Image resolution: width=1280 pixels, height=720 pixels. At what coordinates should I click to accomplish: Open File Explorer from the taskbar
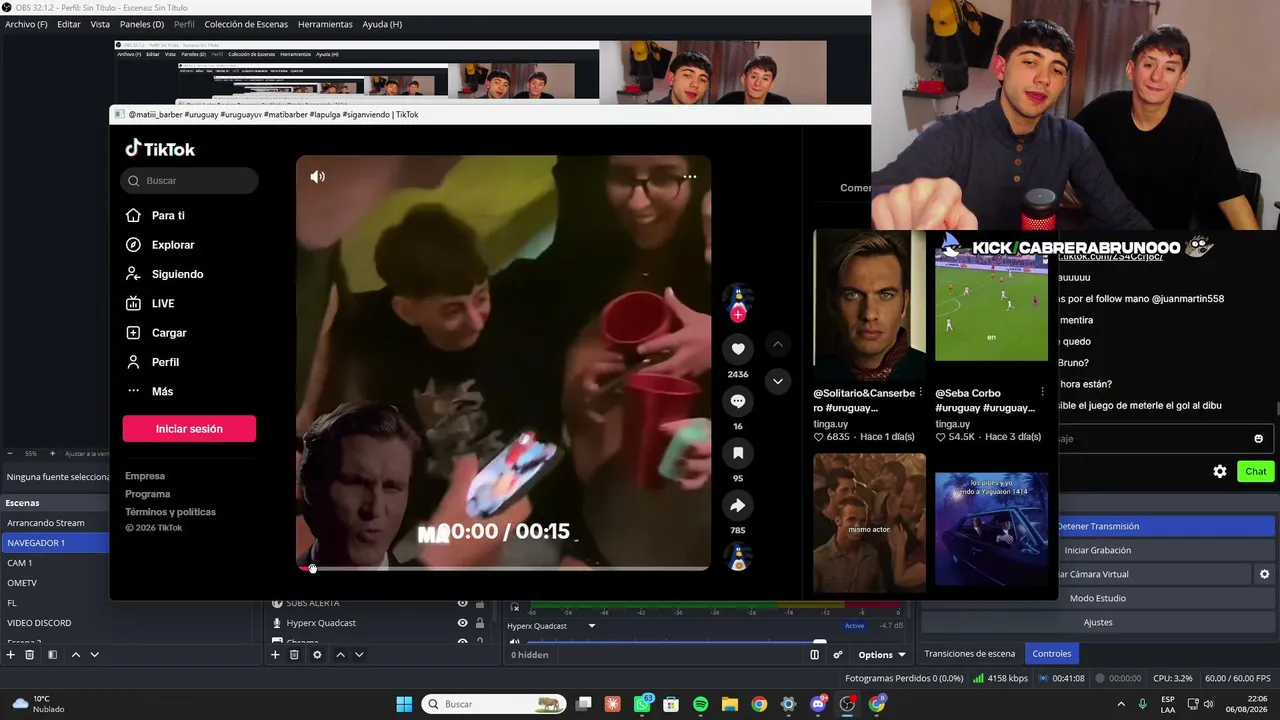[x=729, y=704]
